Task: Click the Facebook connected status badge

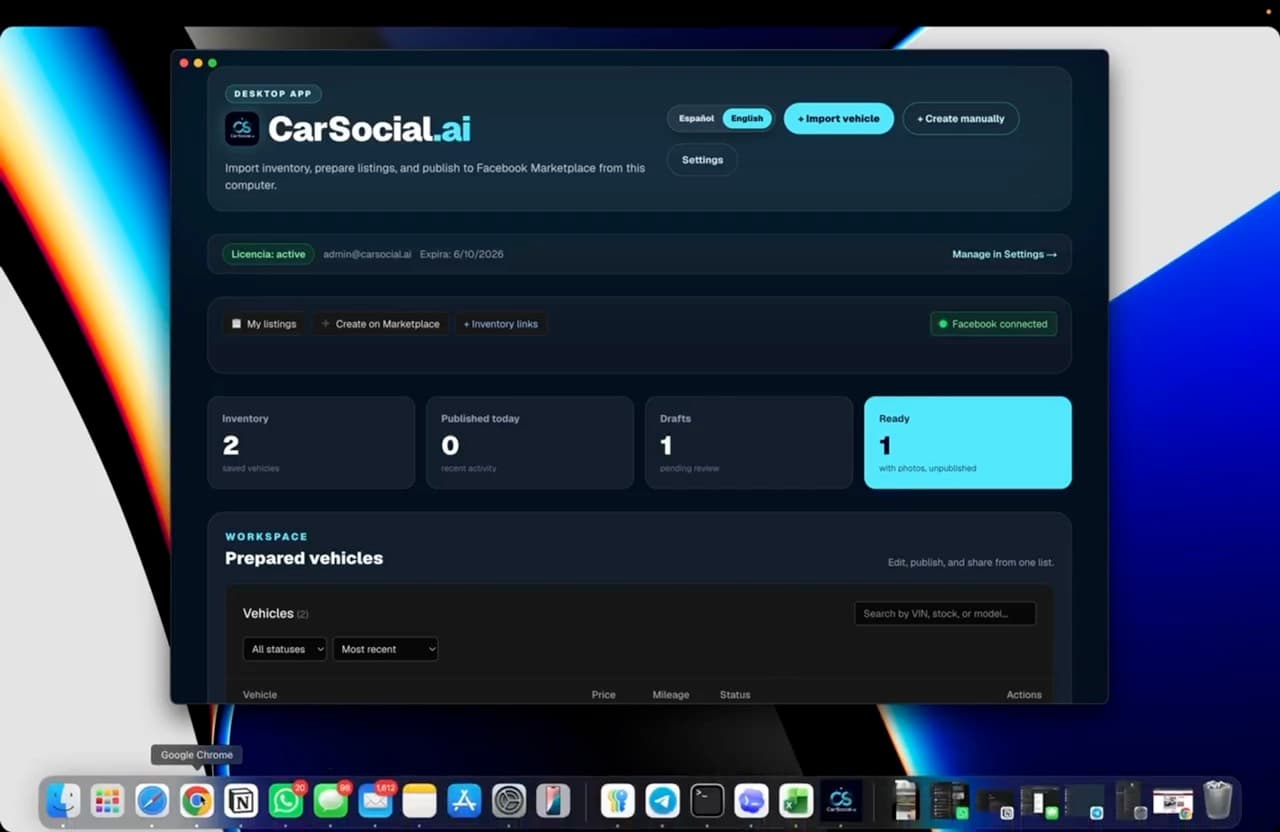Action: [x=993, y=324]
